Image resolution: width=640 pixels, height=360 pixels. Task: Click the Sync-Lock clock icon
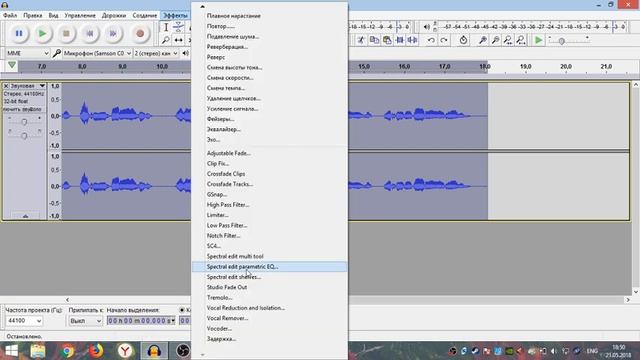tap(463, 40)
